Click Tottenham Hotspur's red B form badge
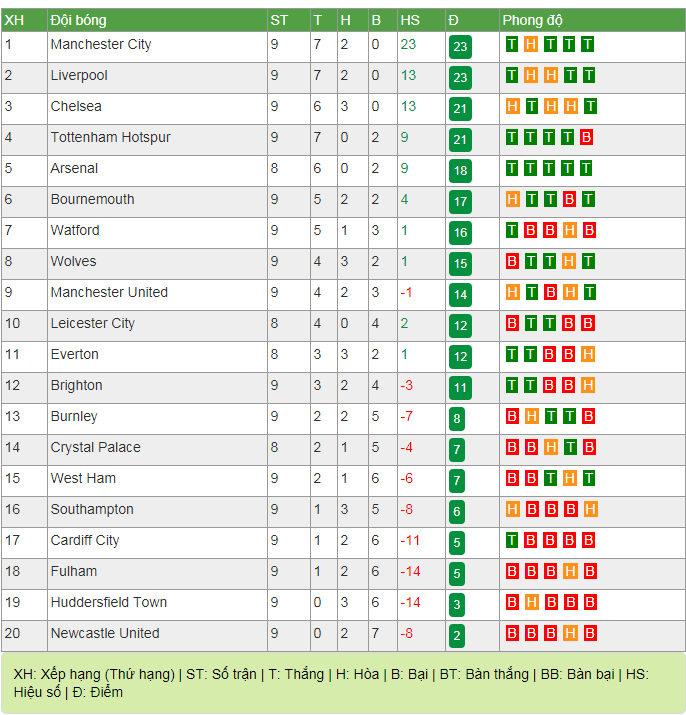The height and width of the screenshot is (715, 686). (x=587, y=138)
